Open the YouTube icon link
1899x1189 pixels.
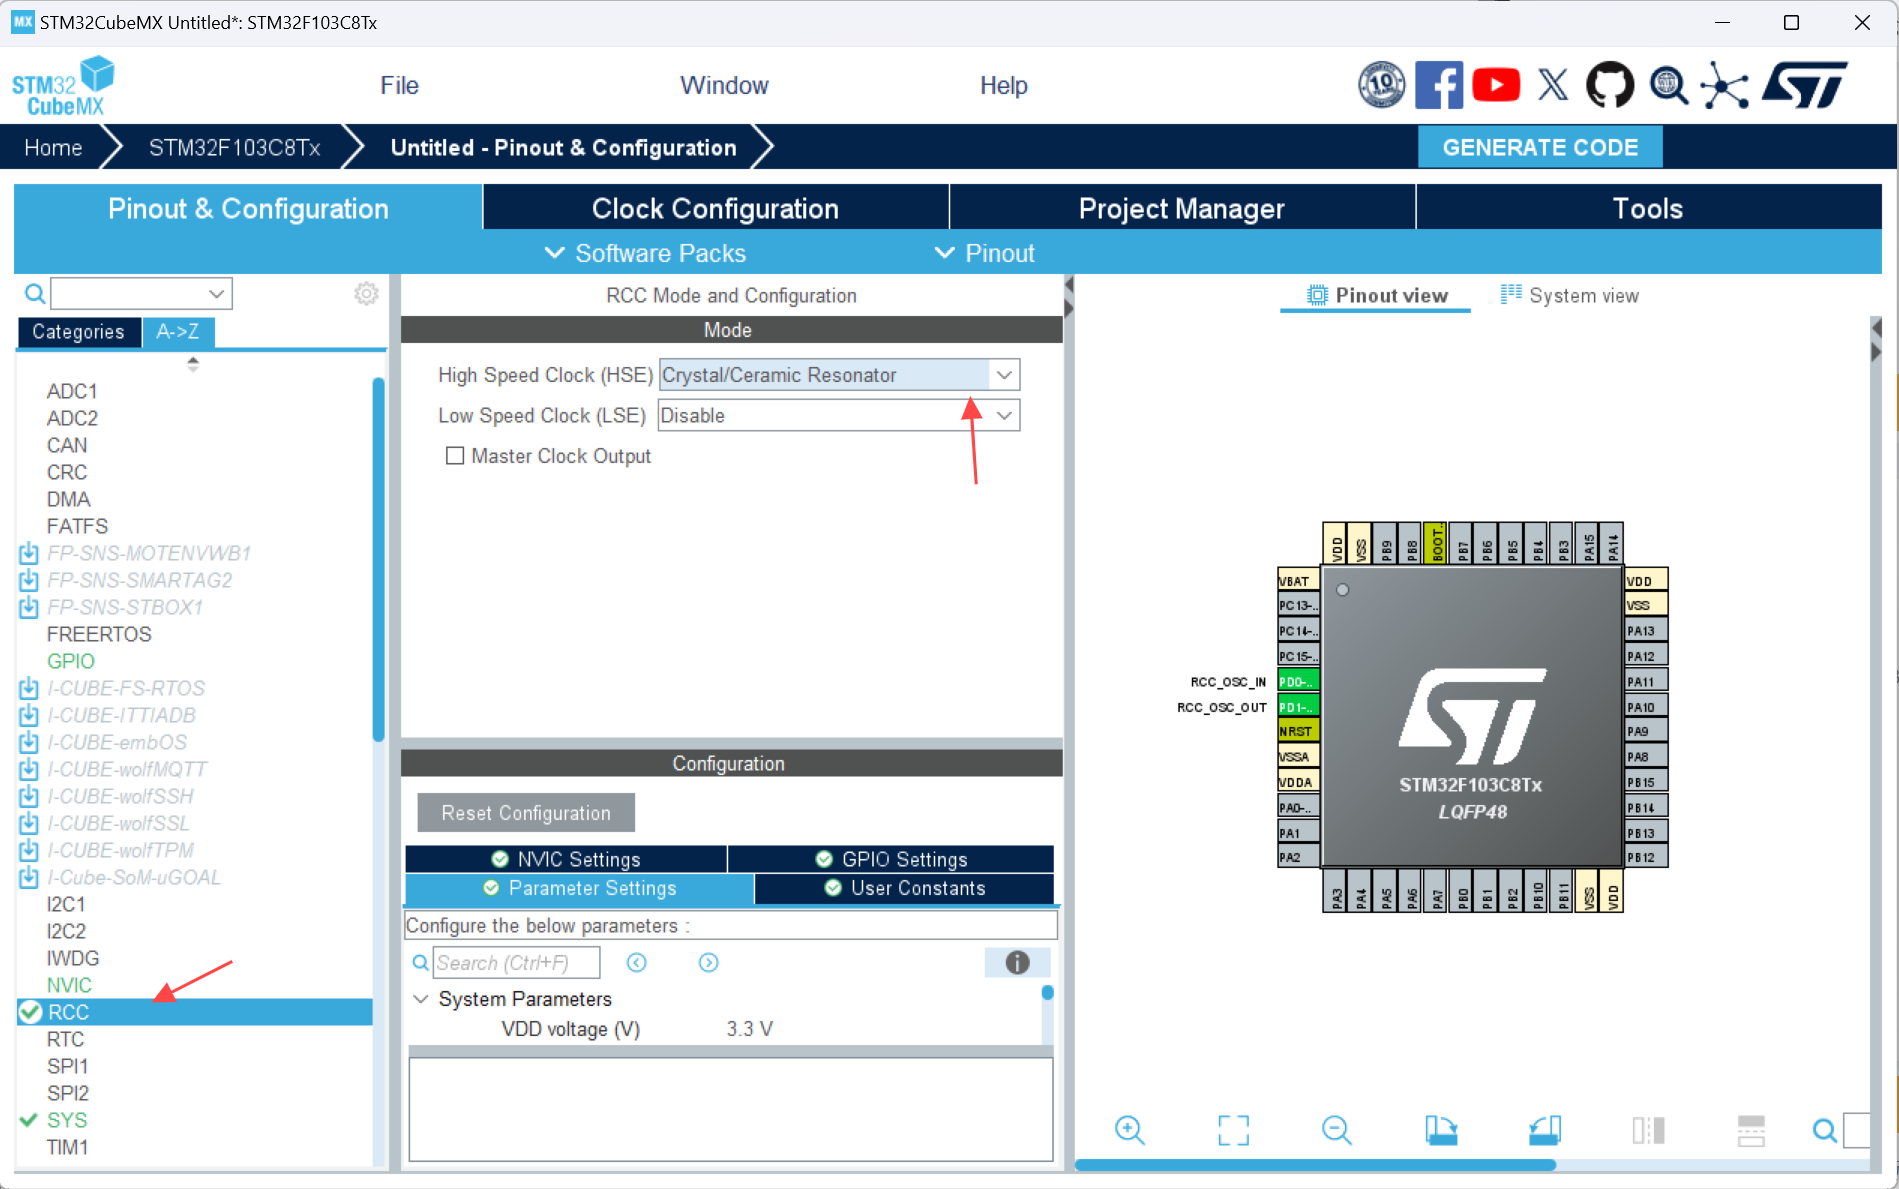(x=1496, y=85)
